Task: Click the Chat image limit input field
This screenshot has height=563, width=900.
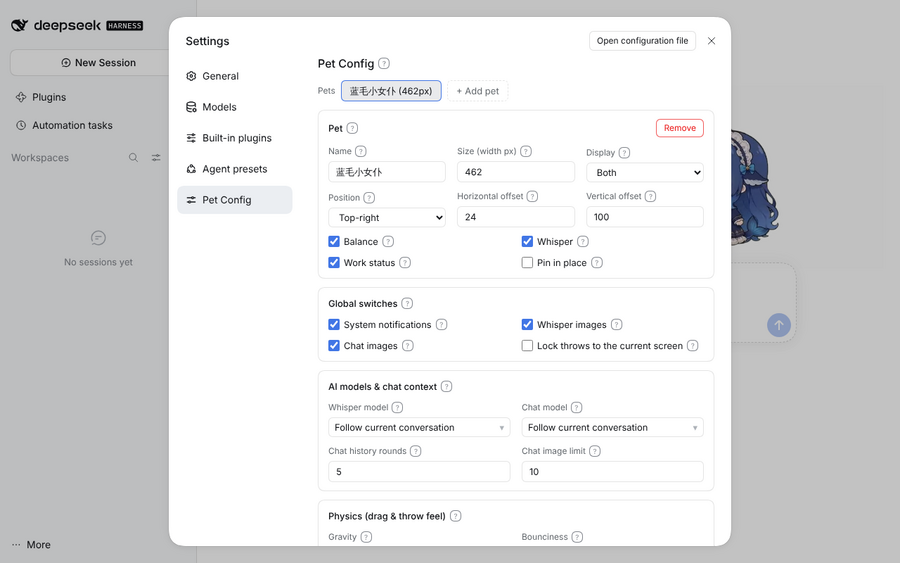Action: [x=612, y=472]
